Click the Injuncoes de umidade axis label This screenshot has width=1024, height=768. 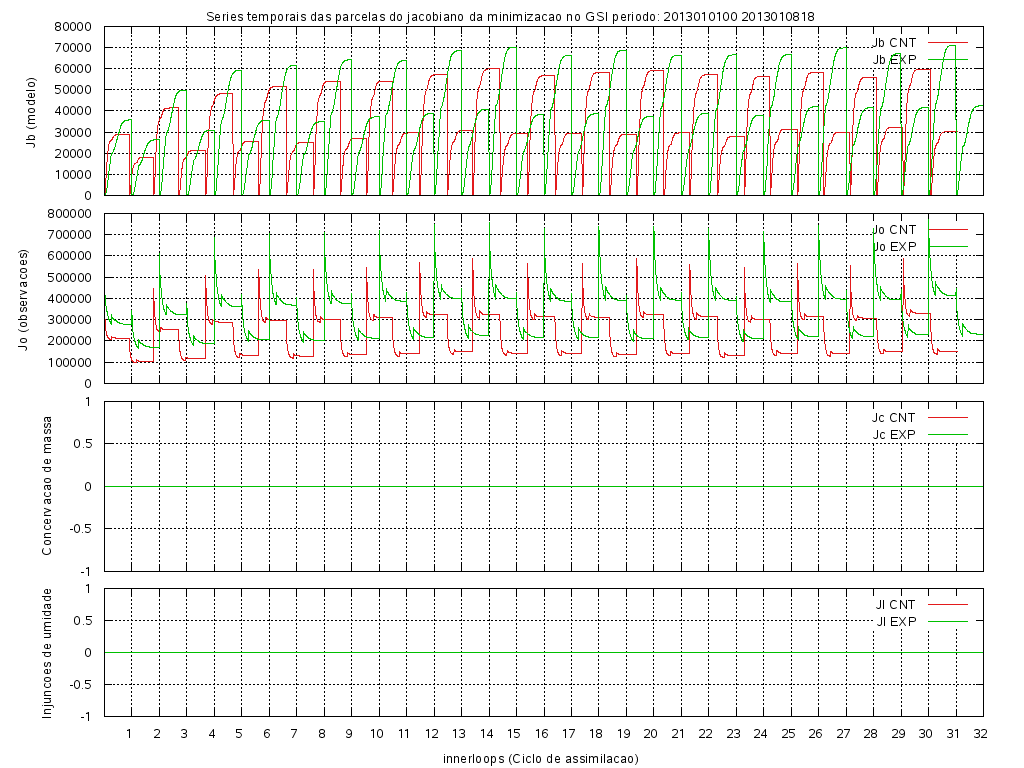click(47, 652)
